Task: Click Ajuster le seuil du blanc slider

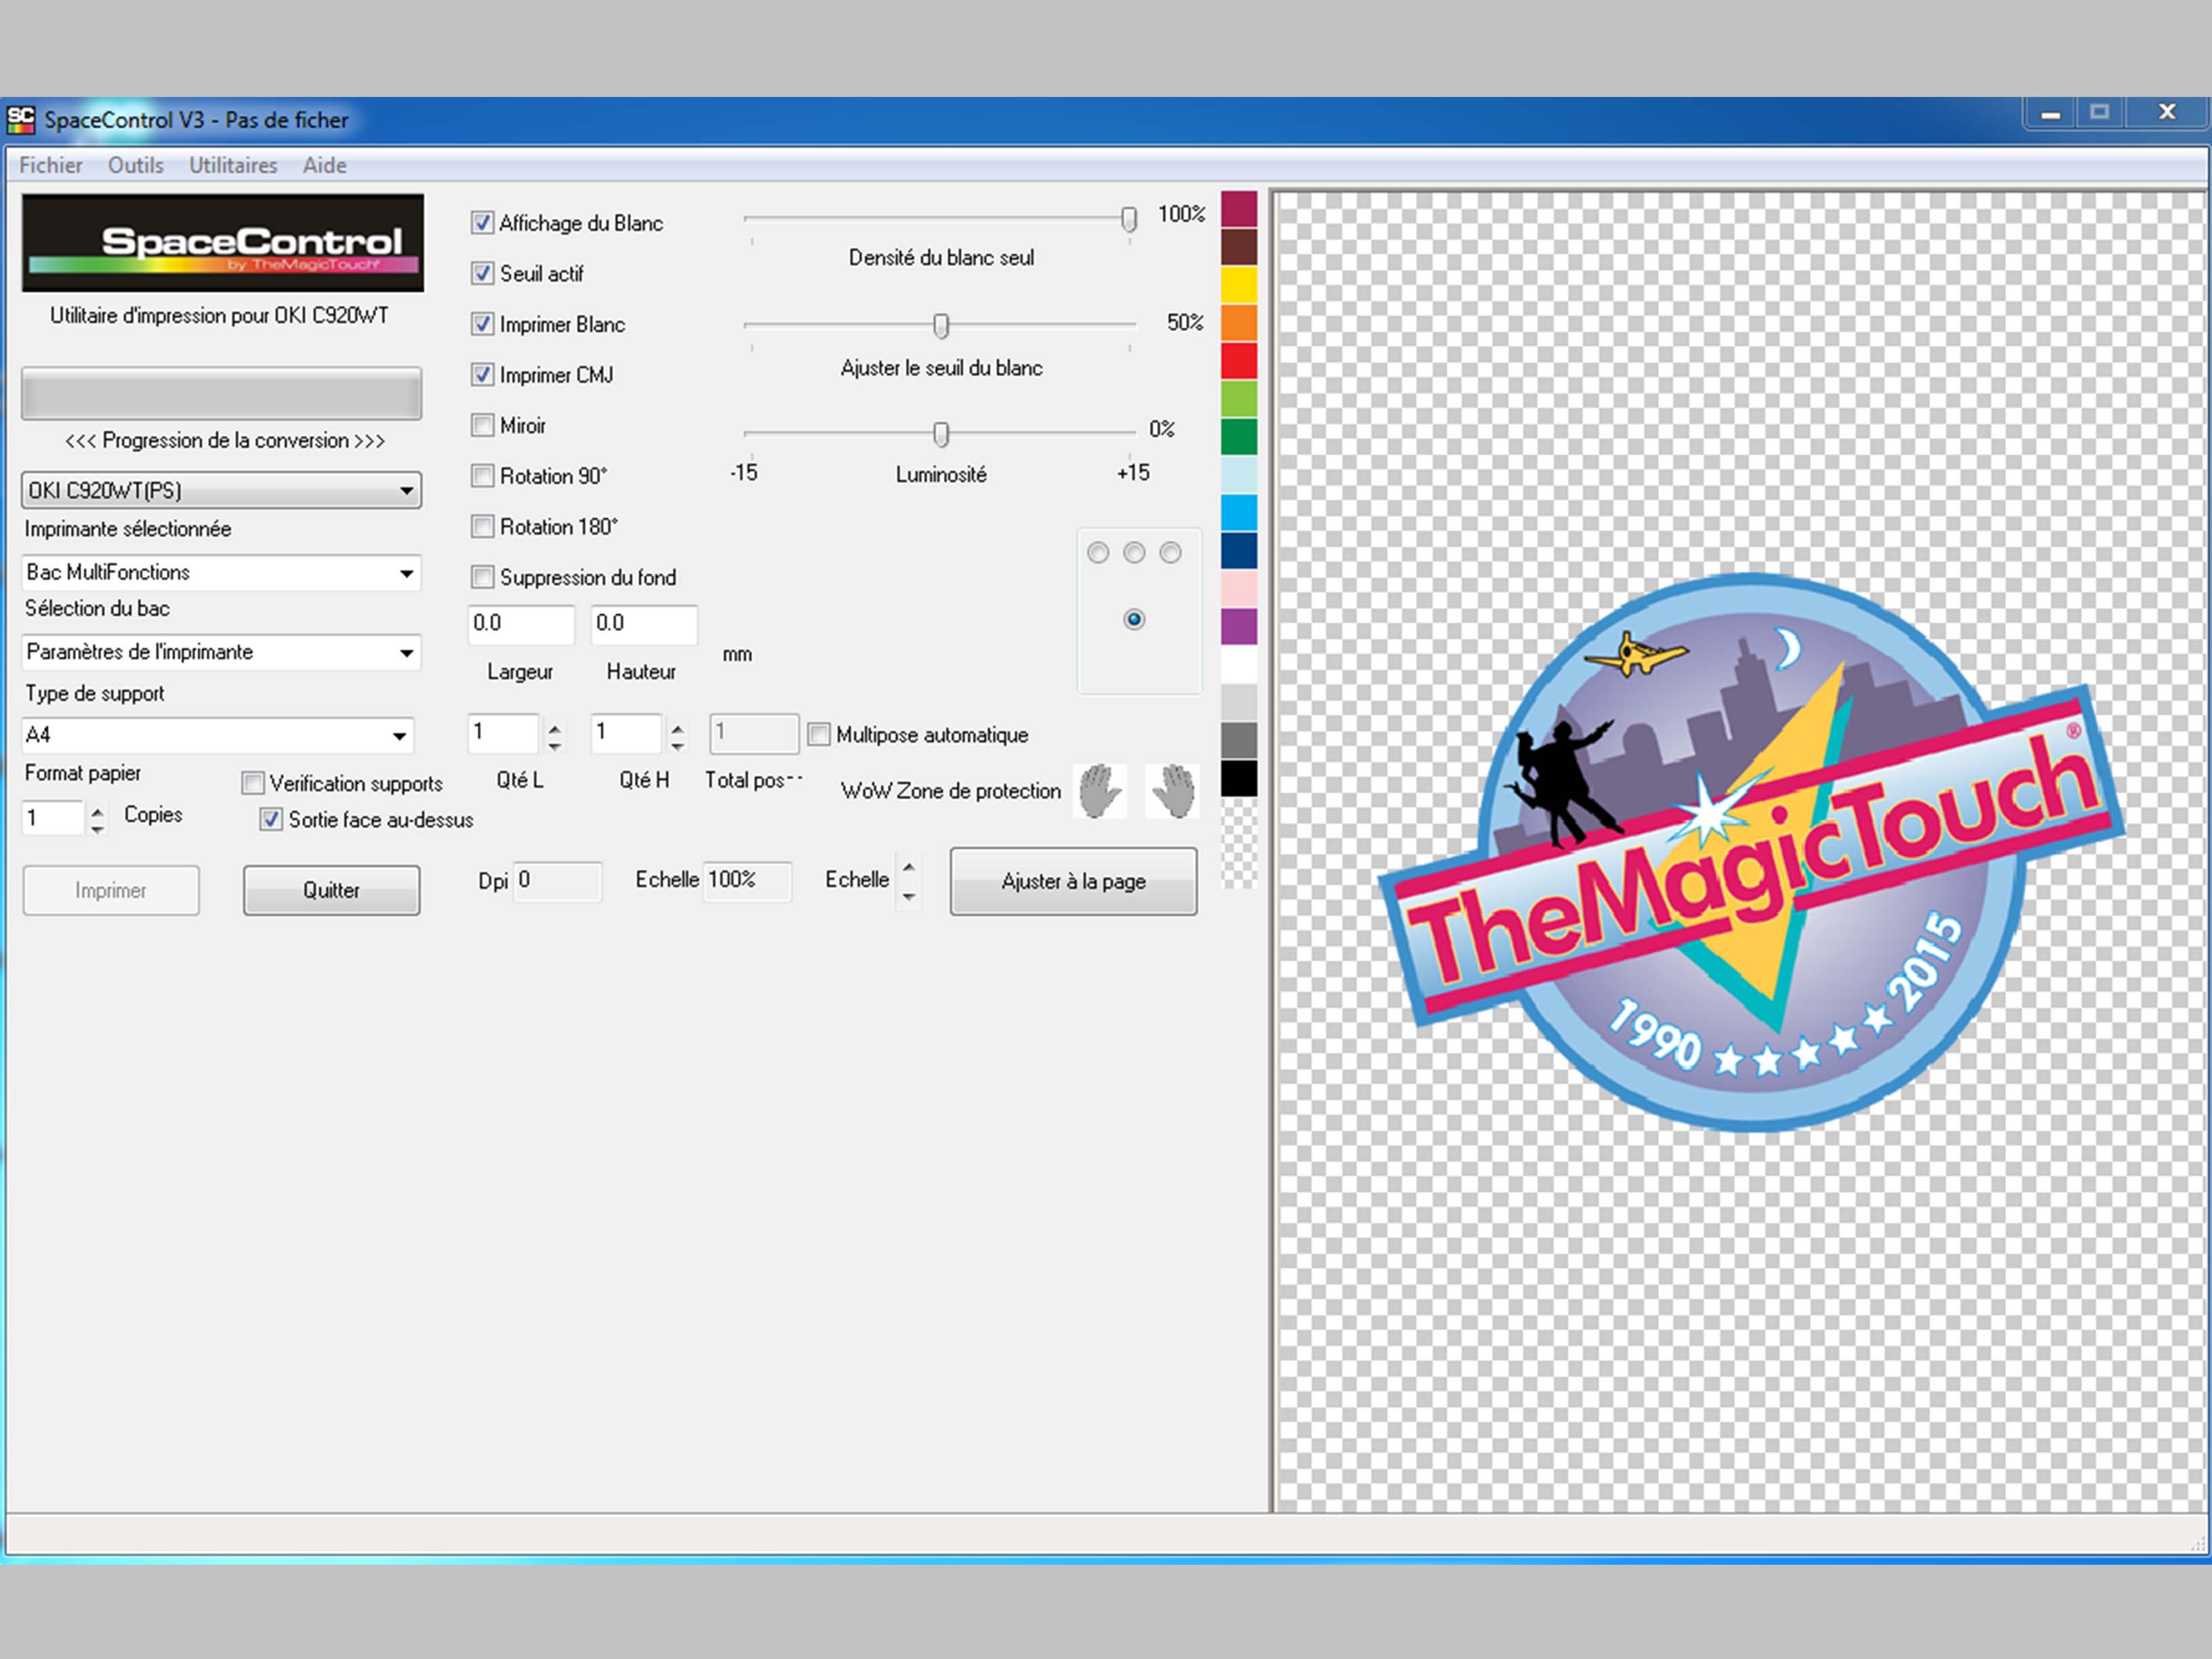Action: click(940, 325)
